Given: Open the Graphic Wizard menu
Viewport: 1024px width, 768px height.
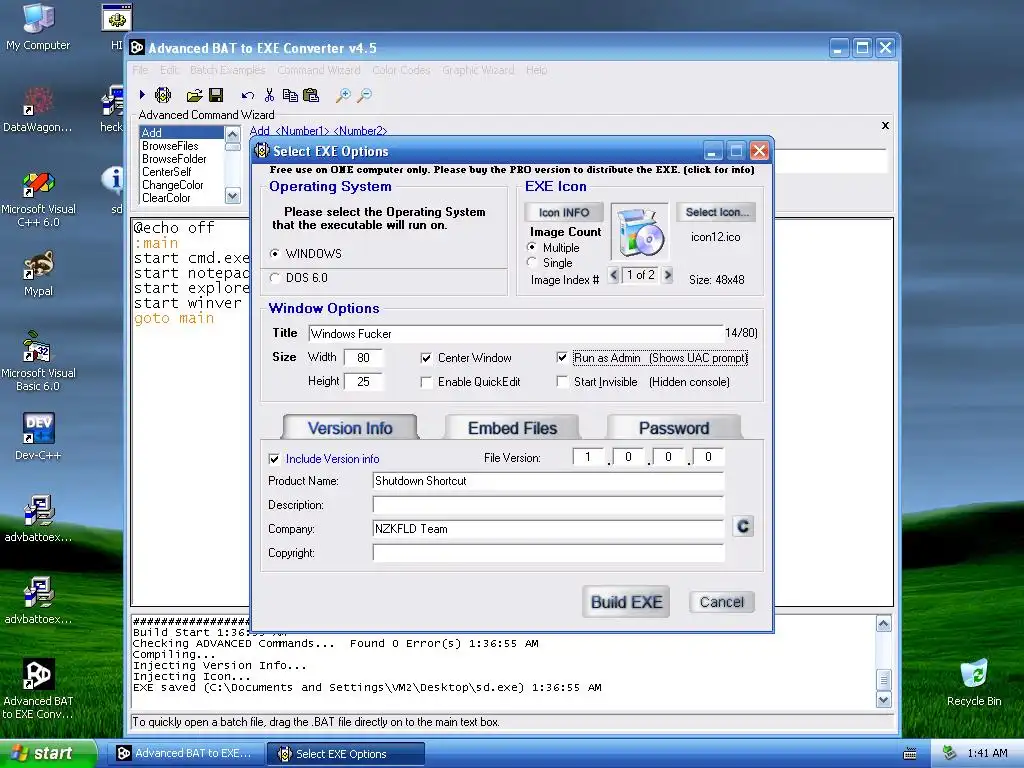Looking at the screenshot, I should [x=478, y=70].
